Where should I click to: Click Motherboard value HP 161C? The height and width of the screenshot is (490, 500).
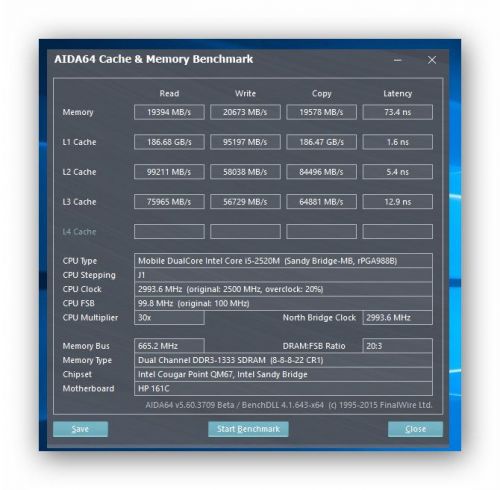click(283, 388)
